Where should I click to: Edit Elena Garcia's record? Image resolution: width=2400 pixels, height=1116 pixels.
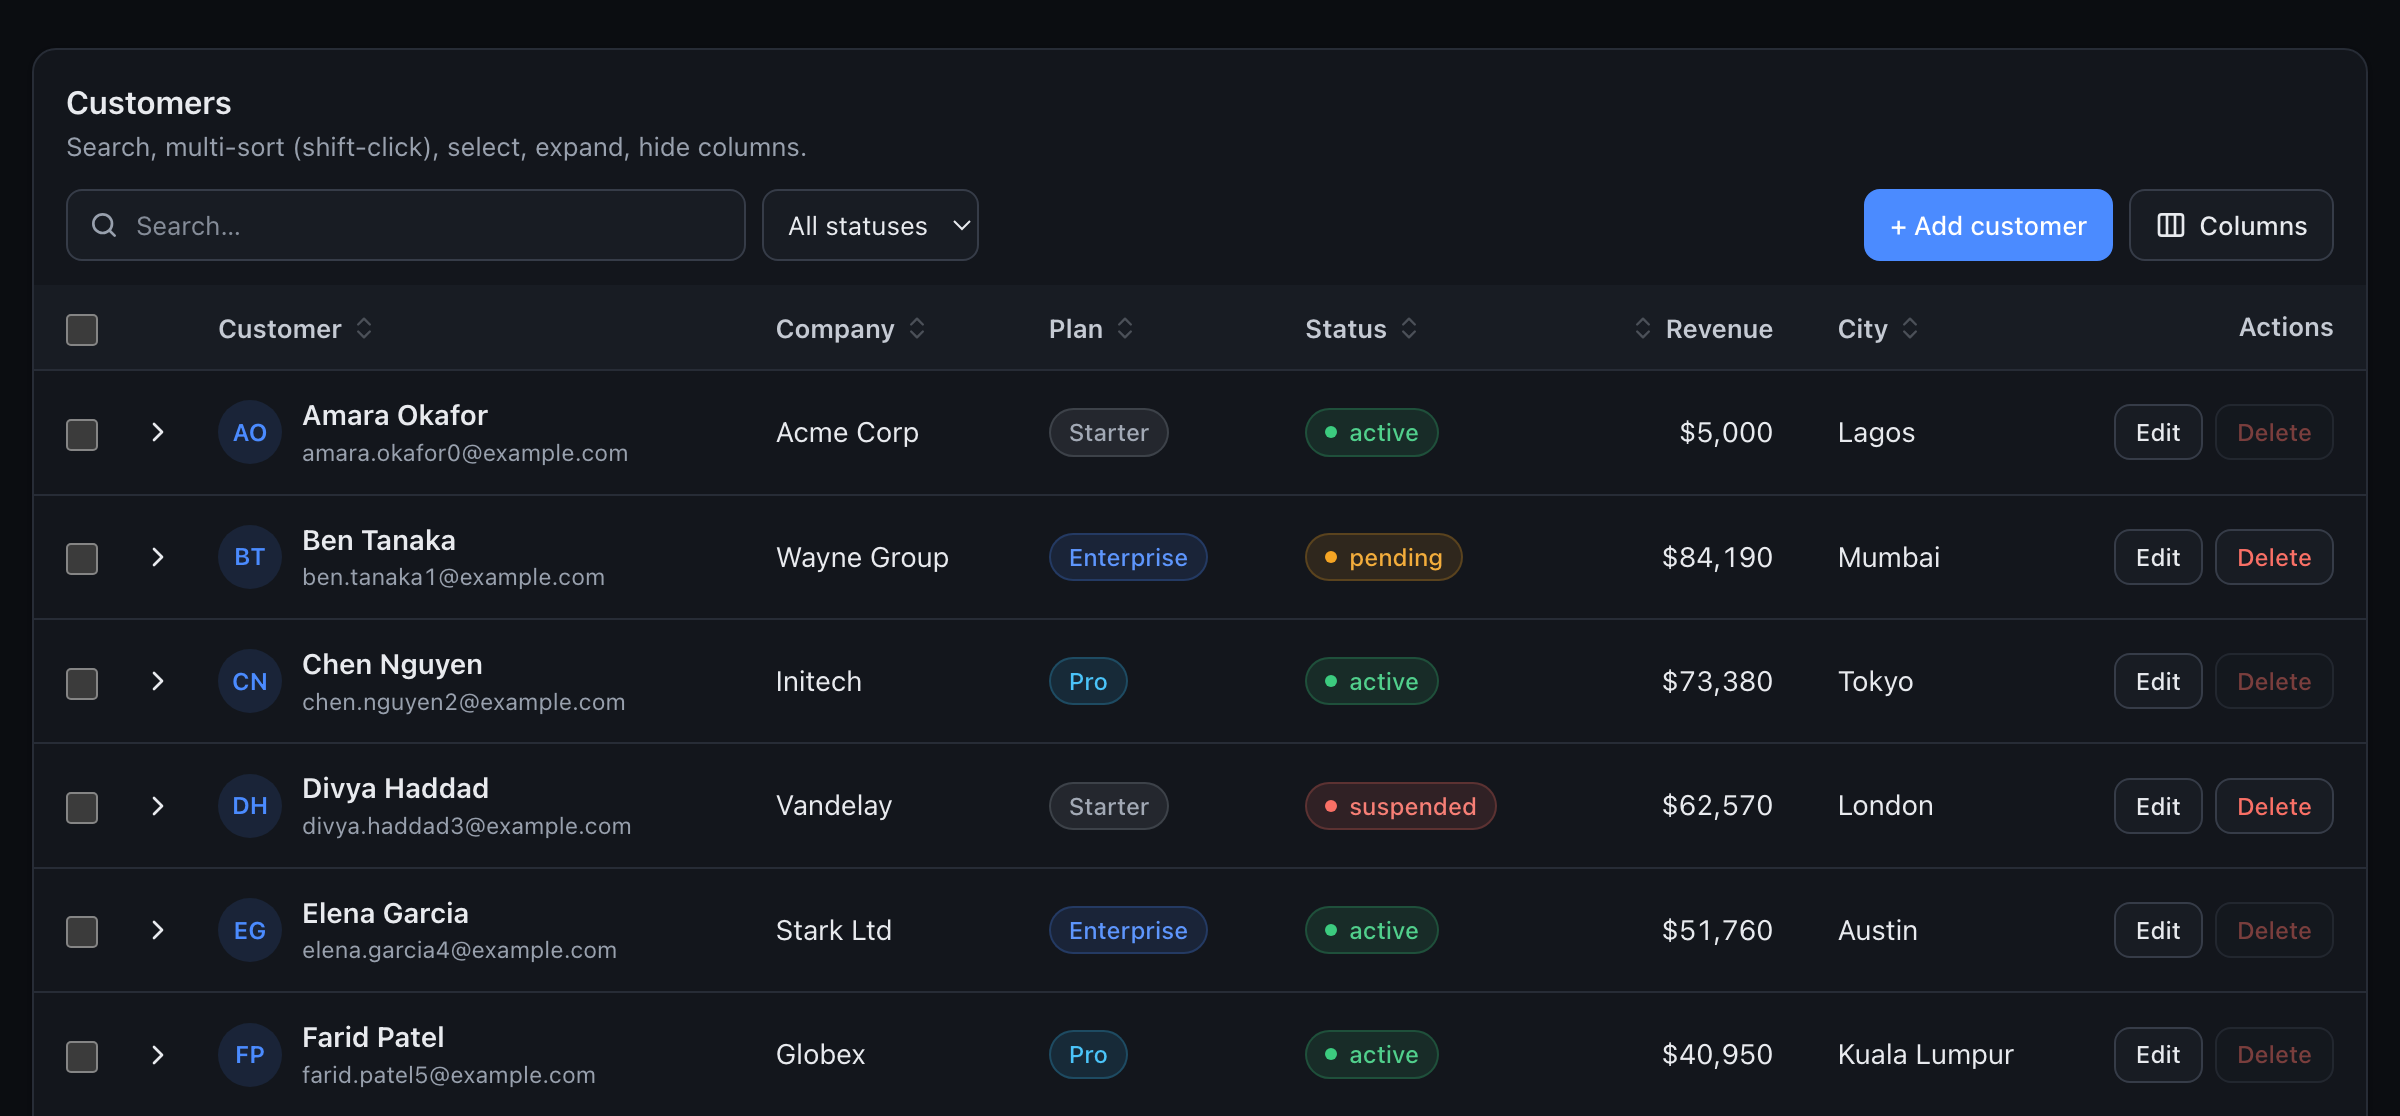[x=2158, y=930]
